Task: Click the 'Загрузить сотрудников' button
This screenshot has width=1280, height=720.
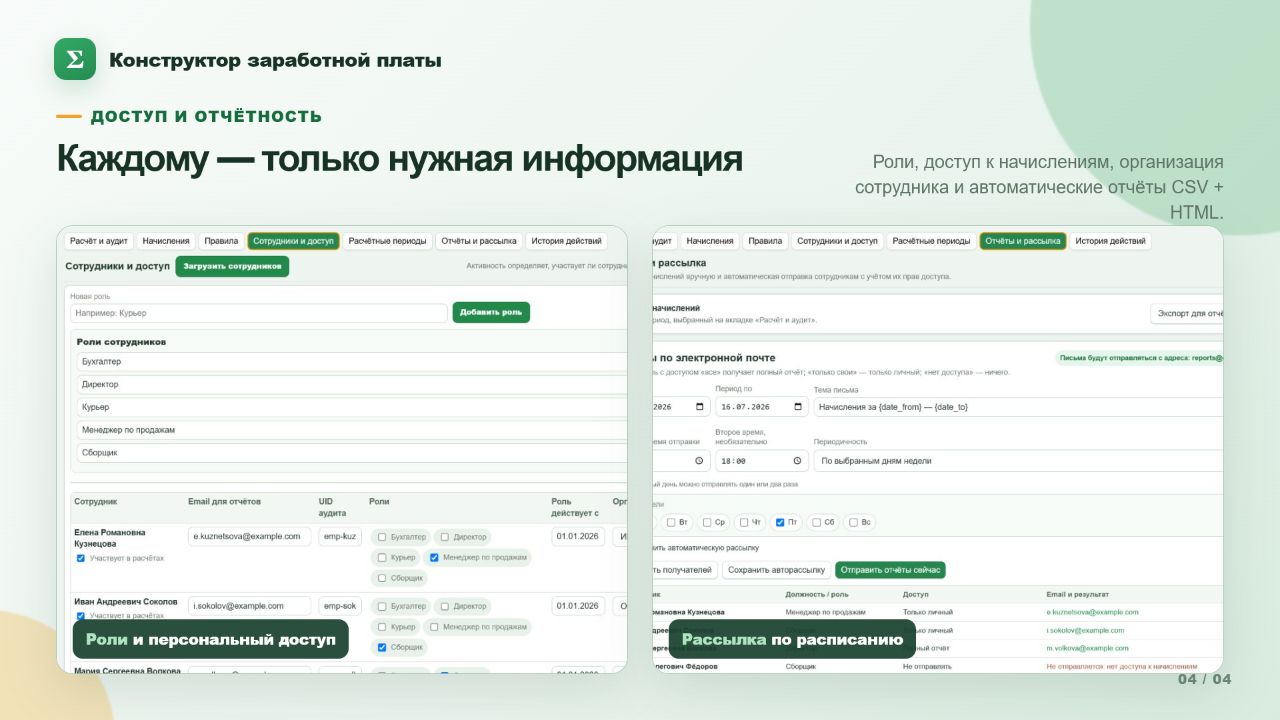Action: 232,266
